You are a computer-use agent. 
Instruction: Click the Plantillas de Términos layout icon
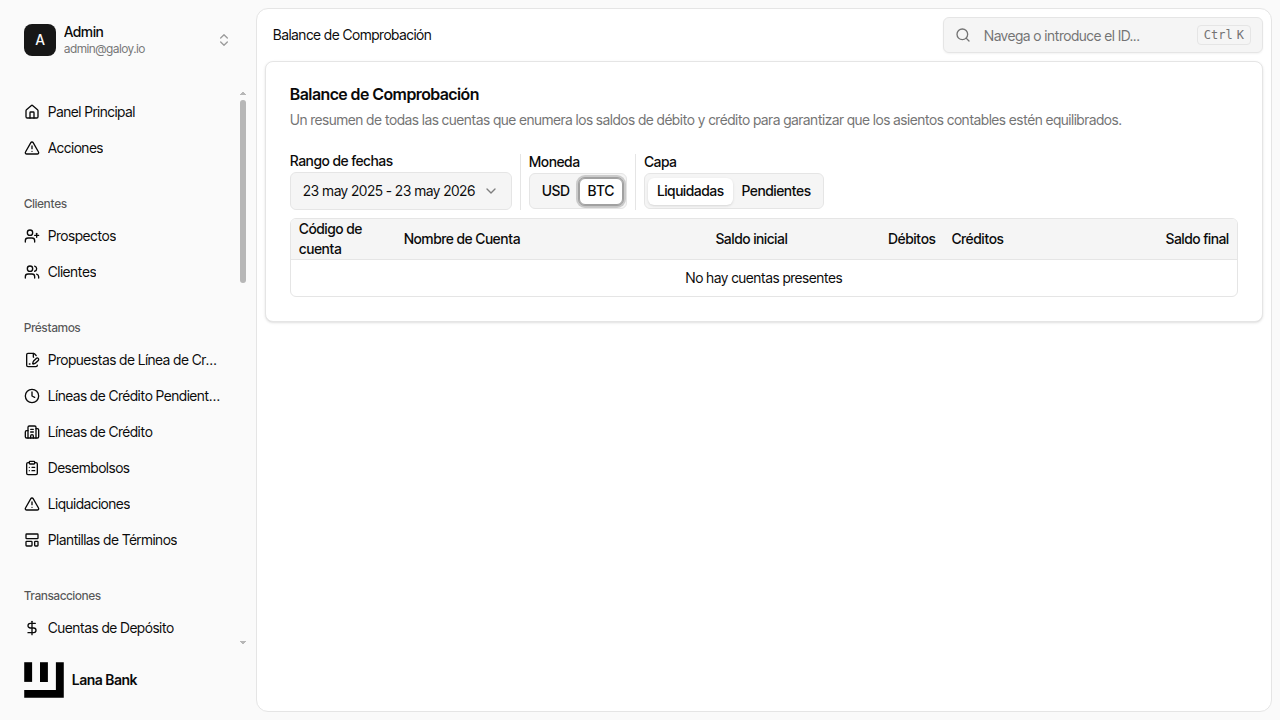coord(32,540)
